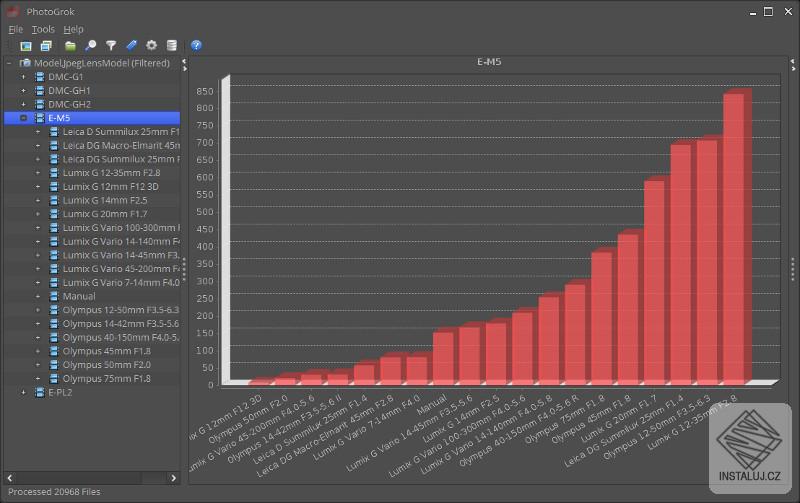Screen dimensions: 800x503
Task: Click the Manual lens bar in chart
Action: [x=443, y=359]
